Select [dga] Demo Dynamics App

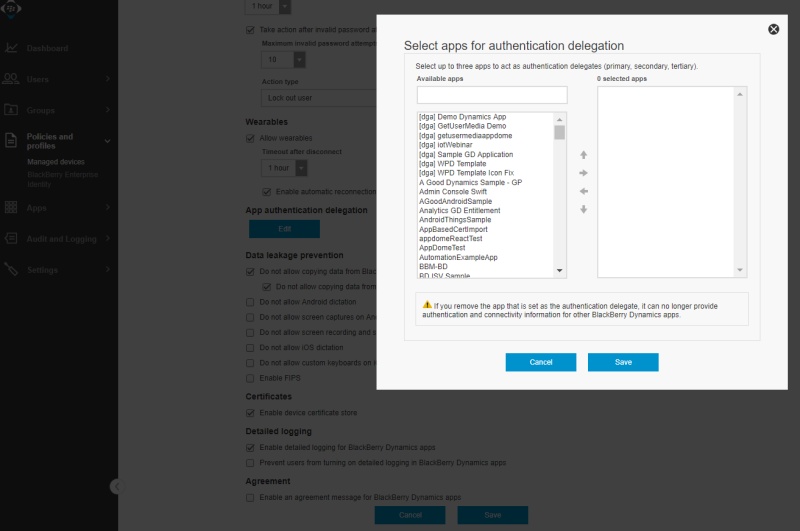(x=462, y=117)
